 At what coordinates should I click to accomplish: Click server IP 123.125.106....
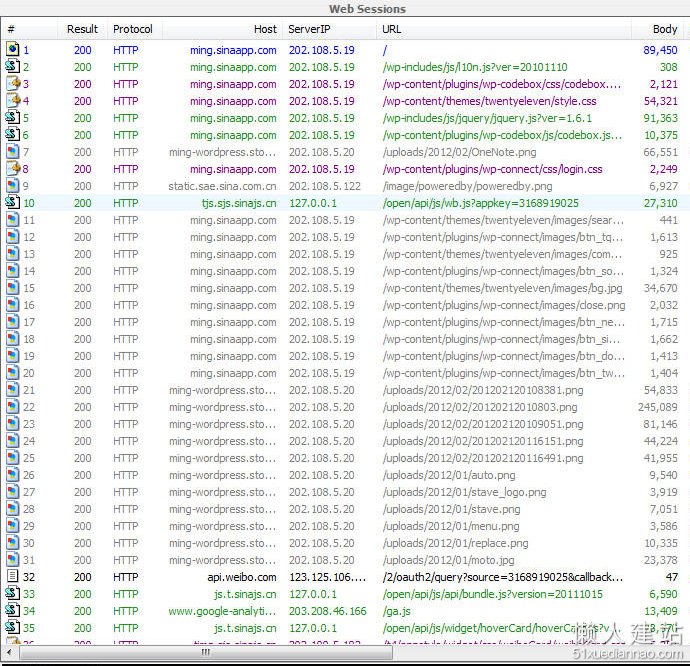point(327,577)
